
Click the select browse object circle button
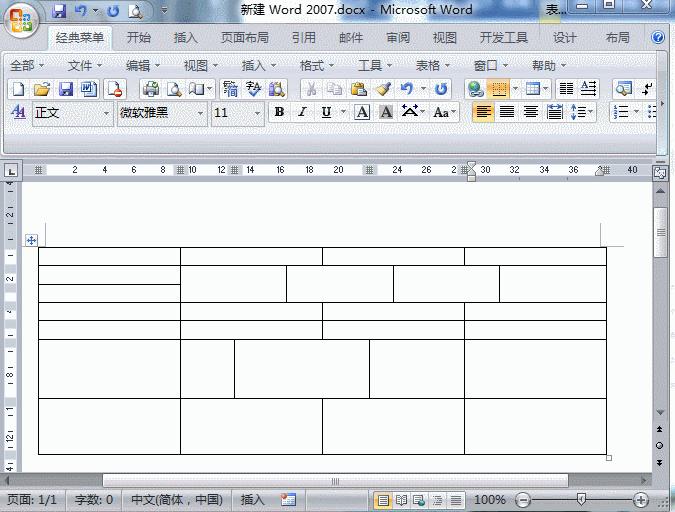point(660,445)
